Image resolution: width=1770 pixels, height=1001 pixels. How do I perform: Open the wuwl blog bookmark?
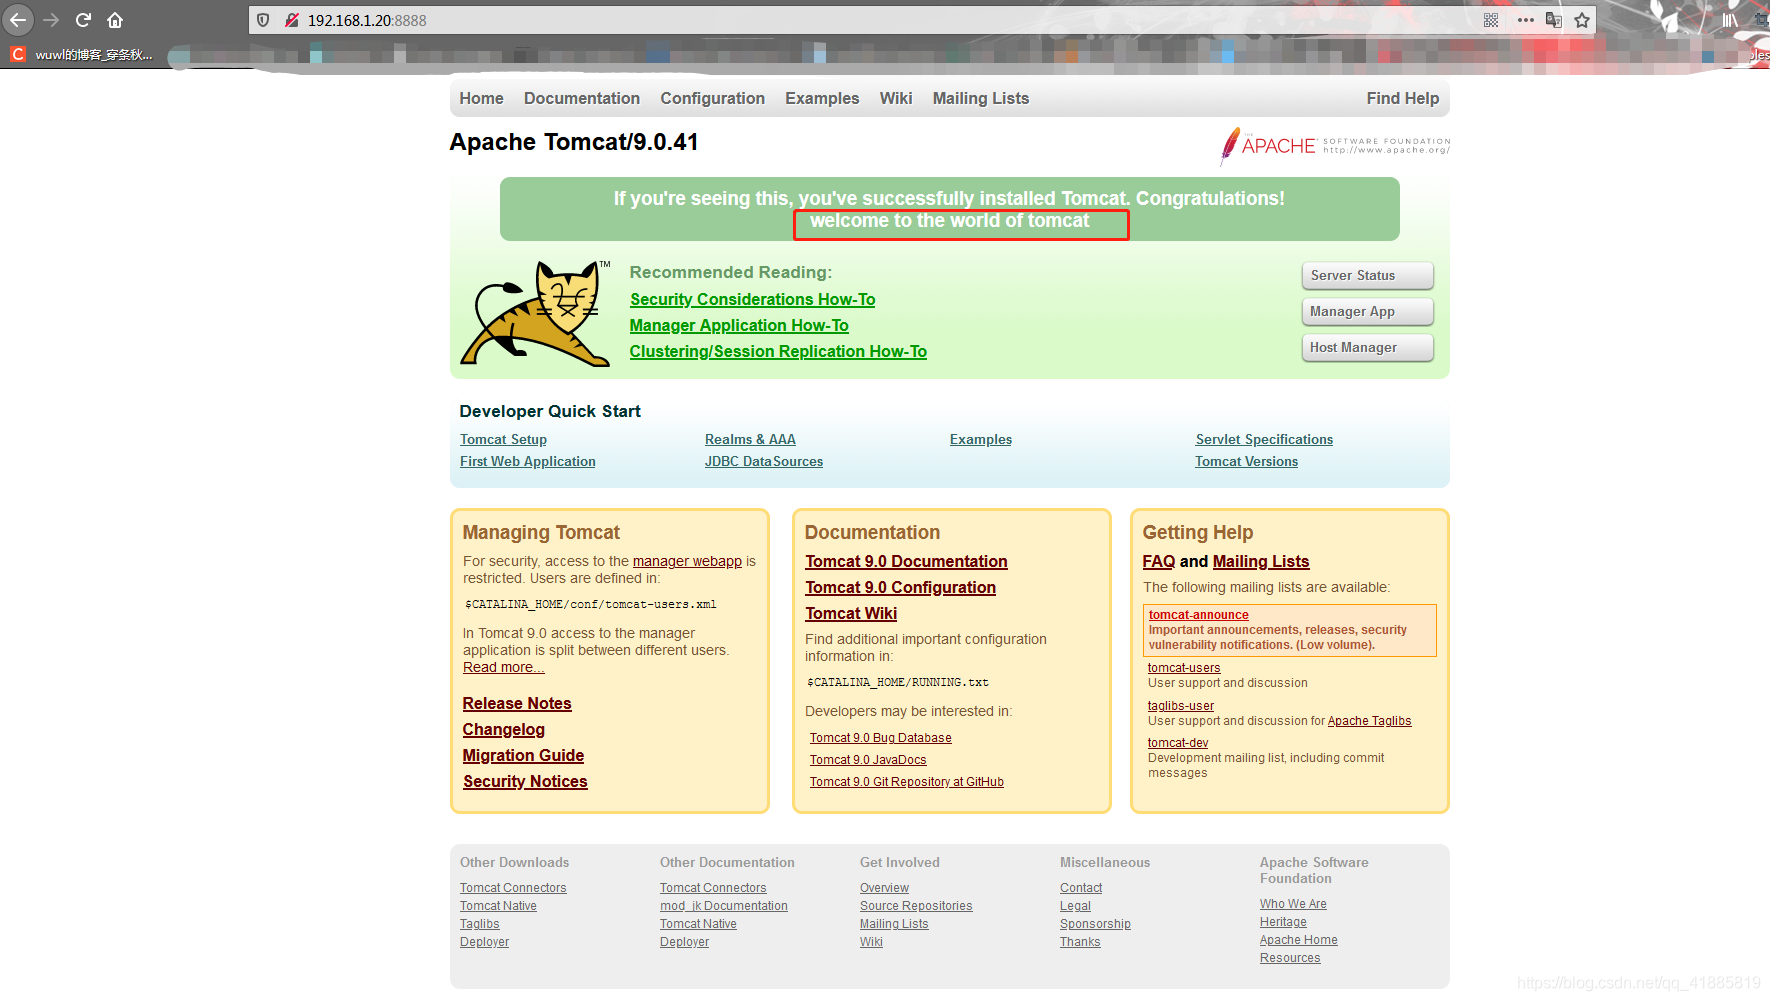(x=82, y=55)
